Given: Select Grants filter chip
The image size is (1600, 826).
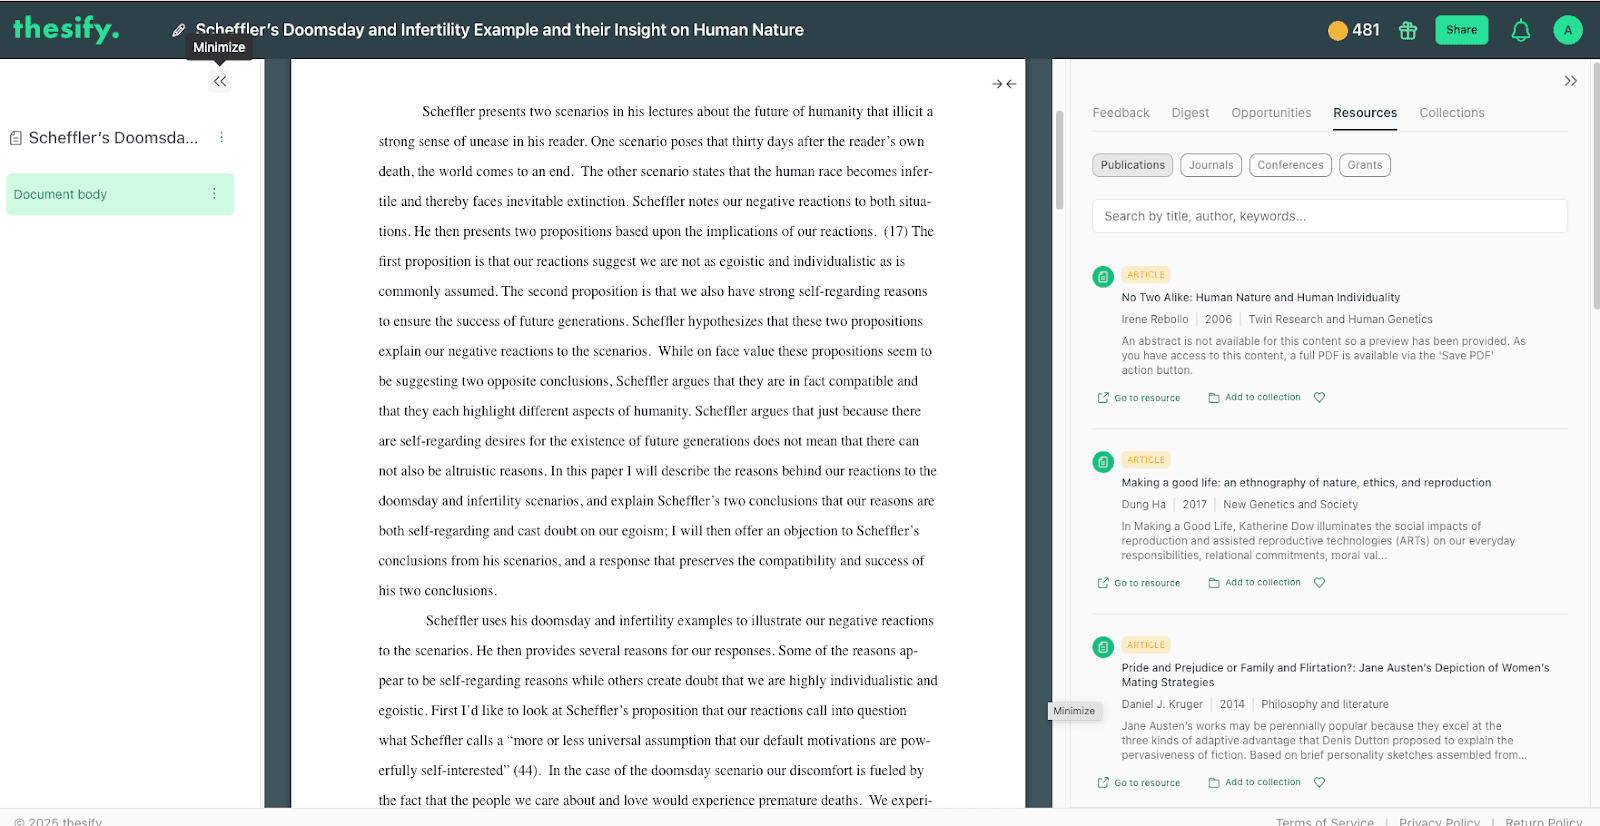Looking at the screenshot, I should click(x=1364, y=165).
